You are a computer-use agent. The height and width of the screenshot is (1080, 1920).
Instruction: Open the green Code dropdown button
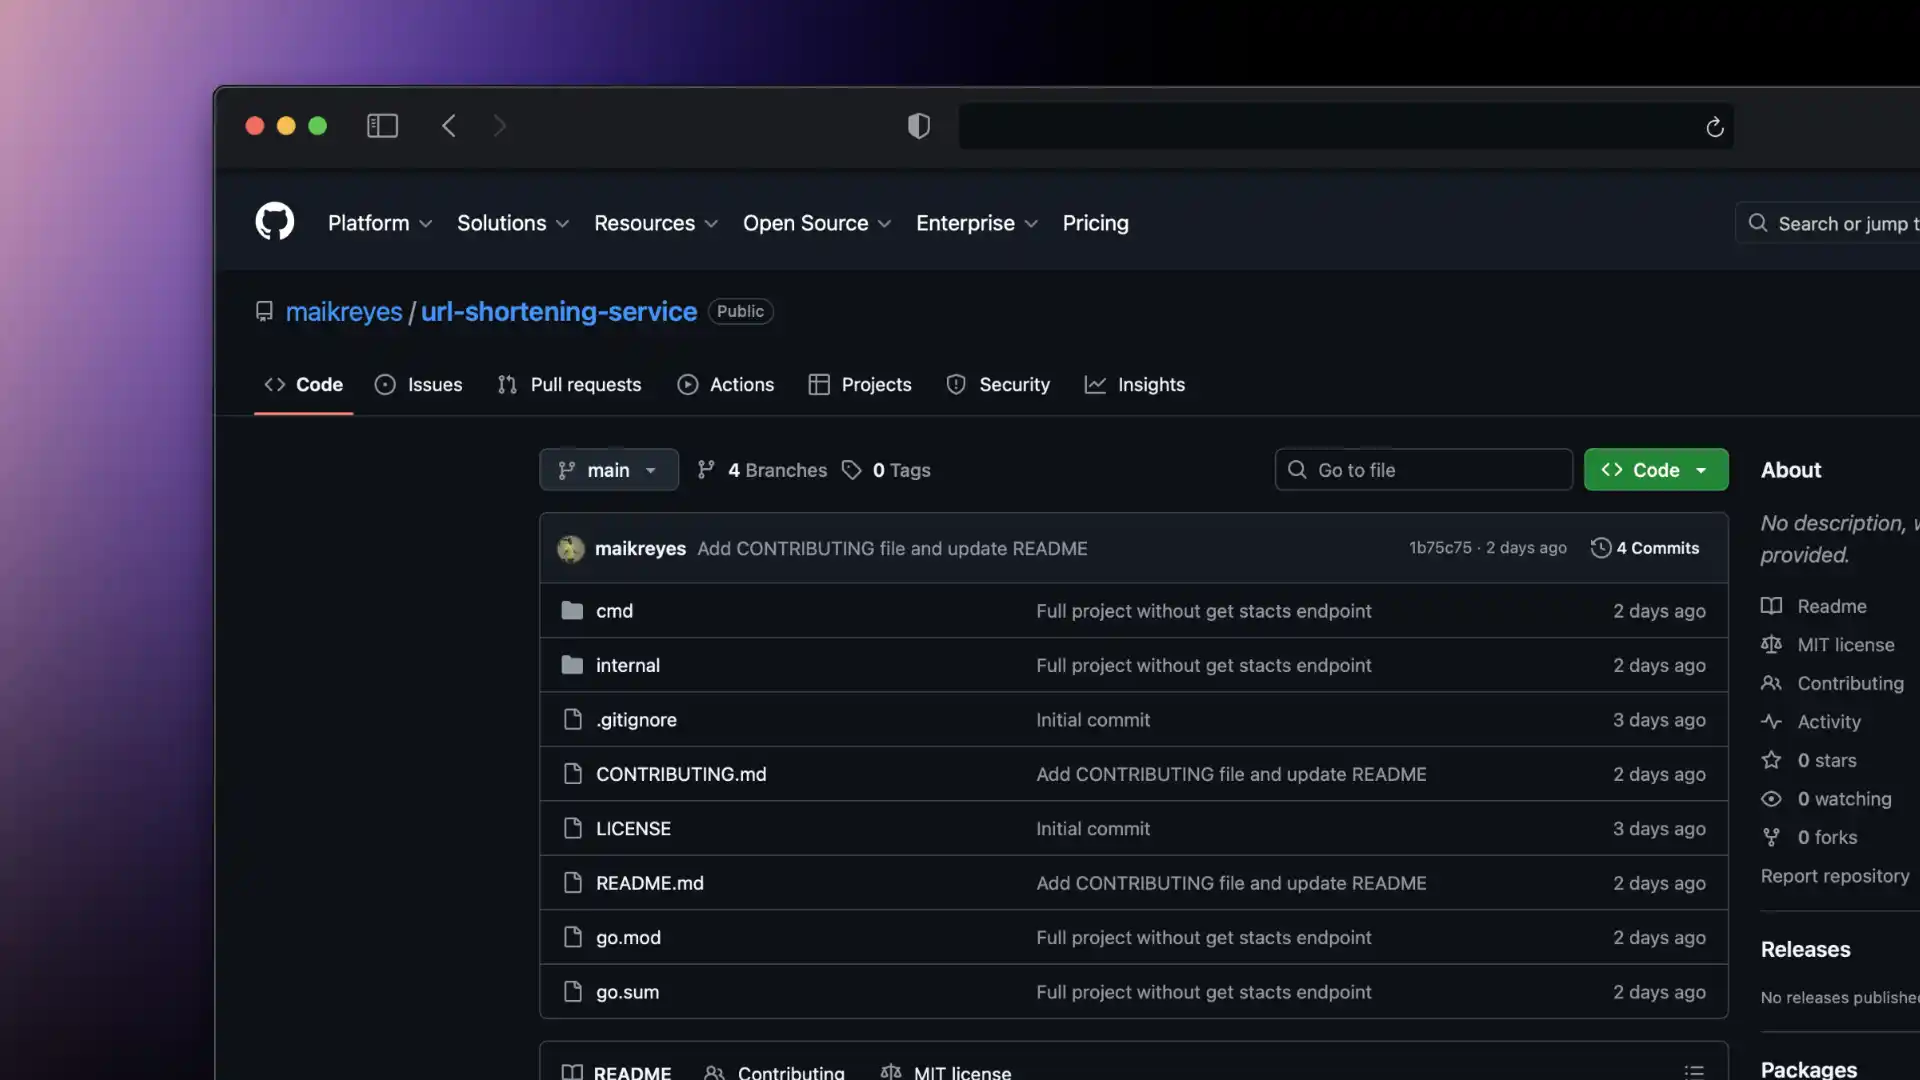pyautogui.click(x=1656, y=470)
